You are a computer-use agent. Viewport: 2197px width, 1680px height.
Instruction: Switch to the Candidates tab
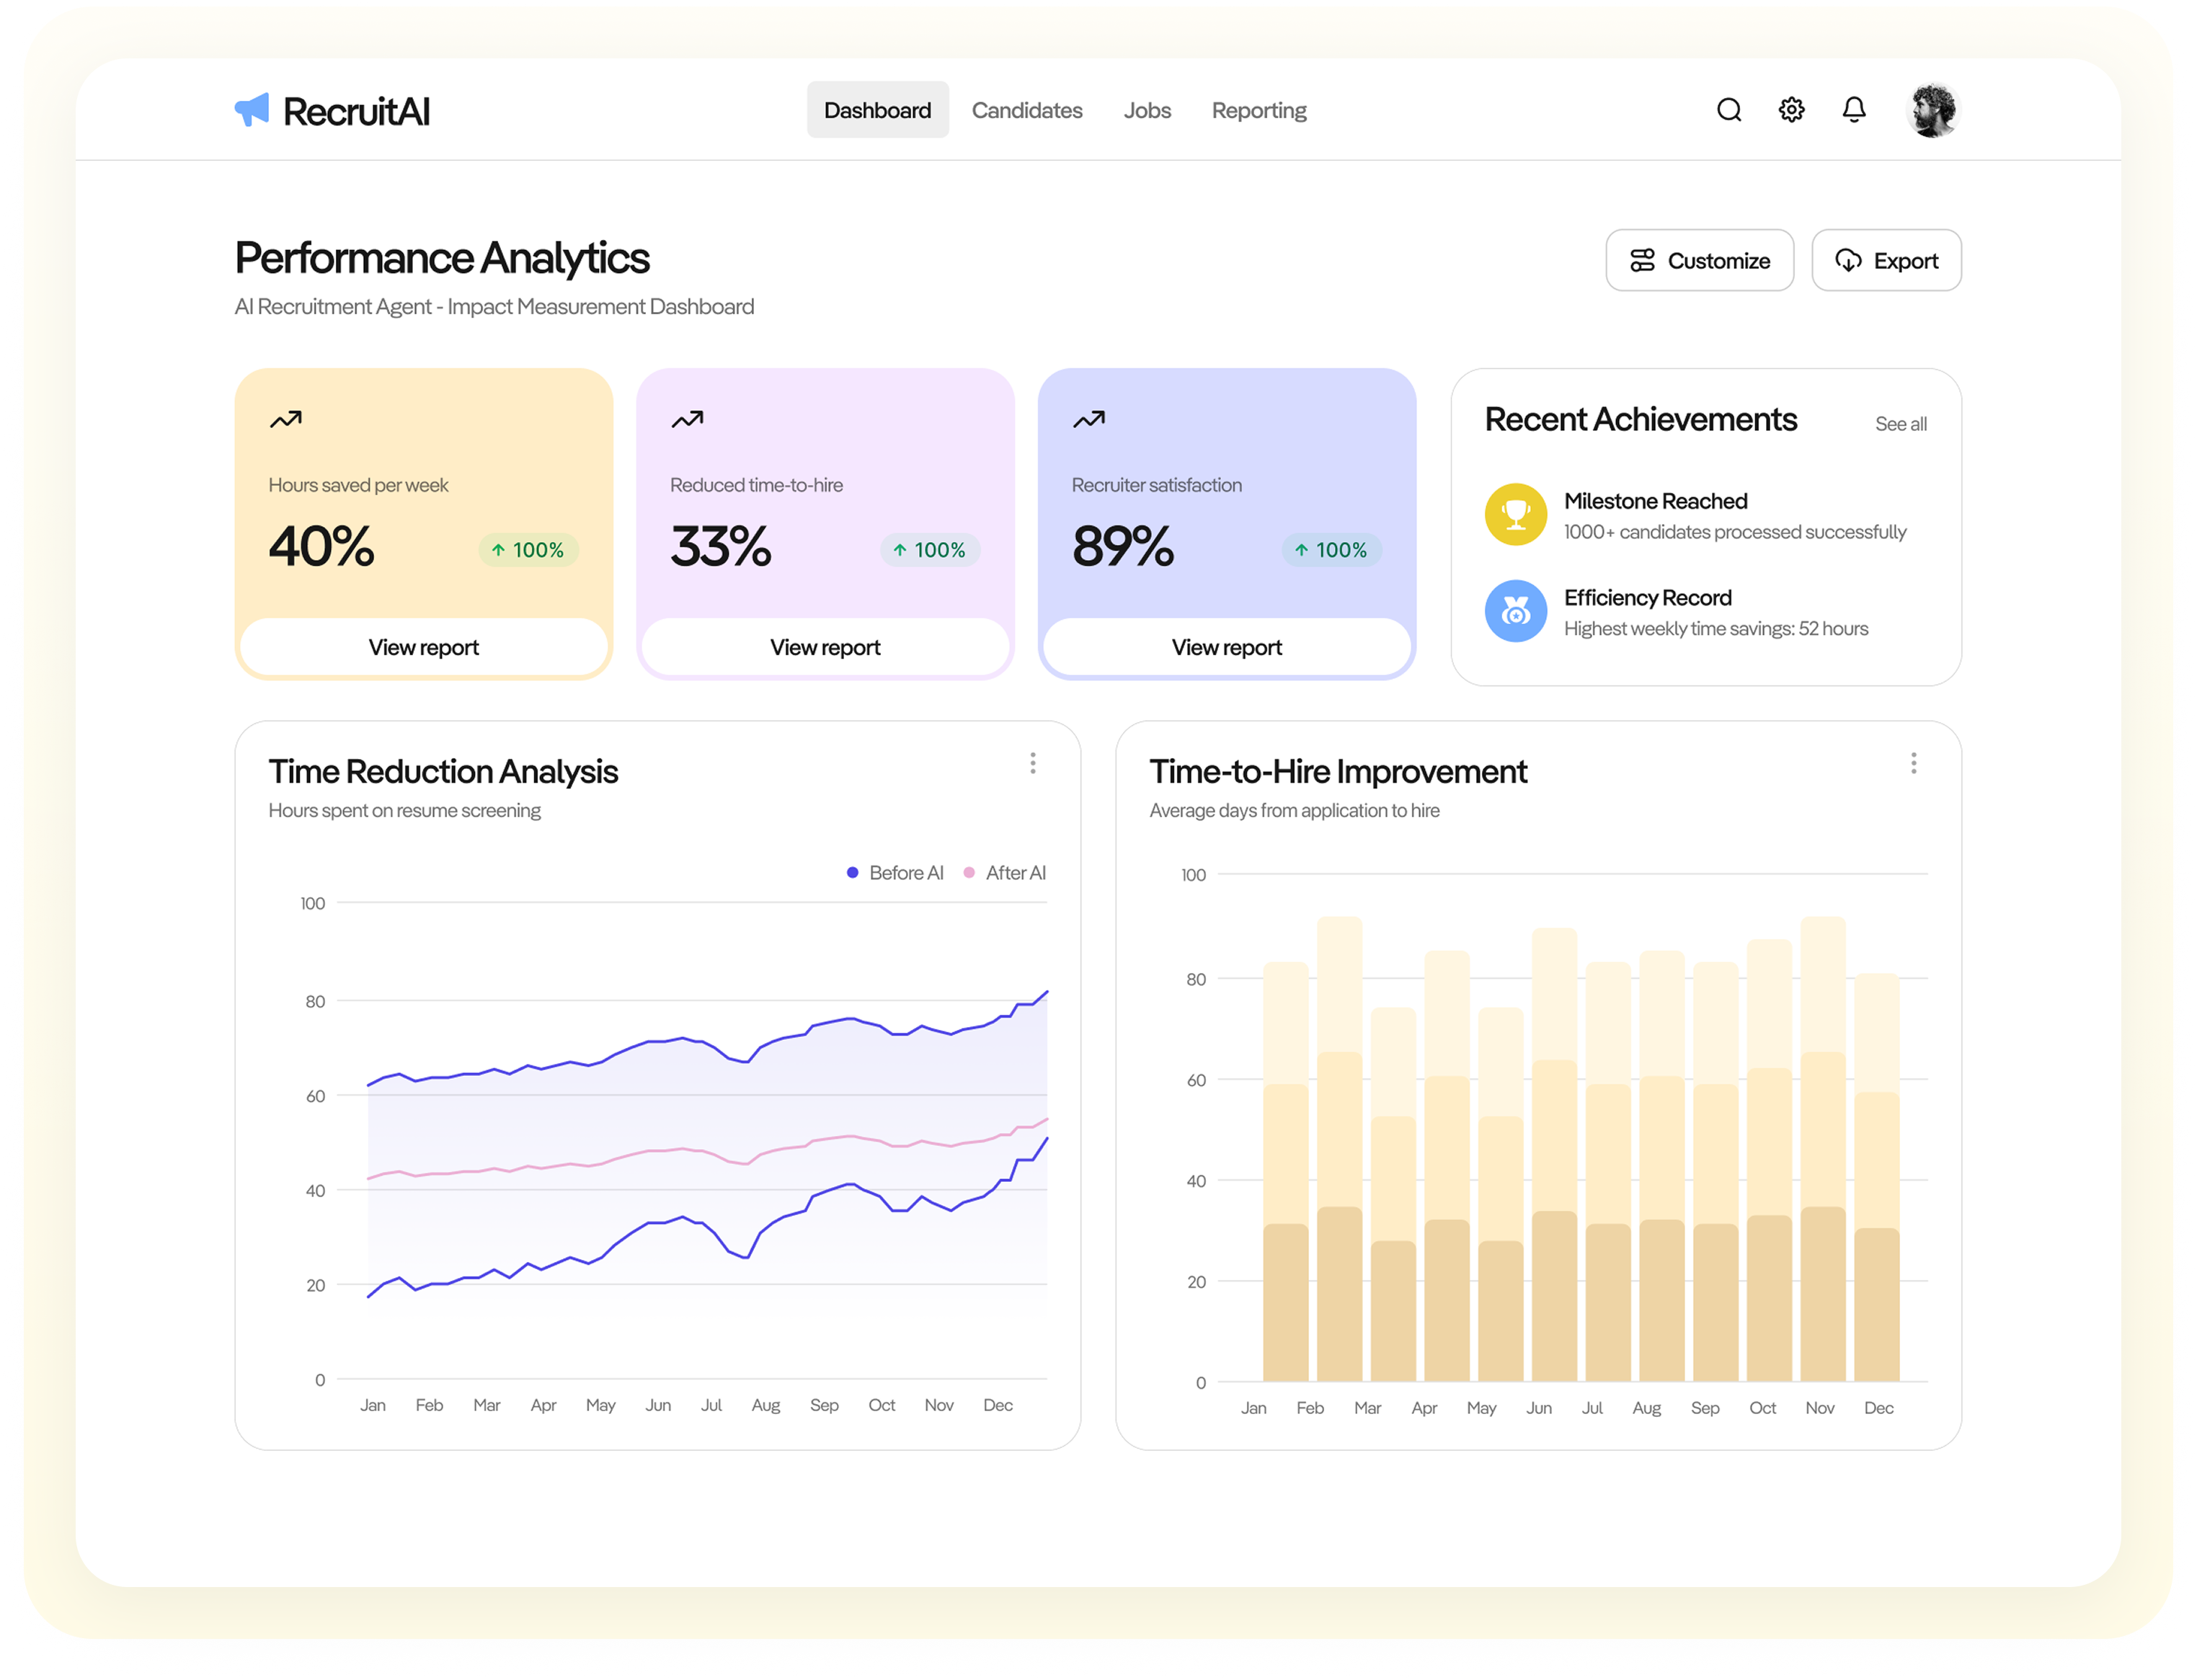pyautogui.click(x=1027, y=110)
